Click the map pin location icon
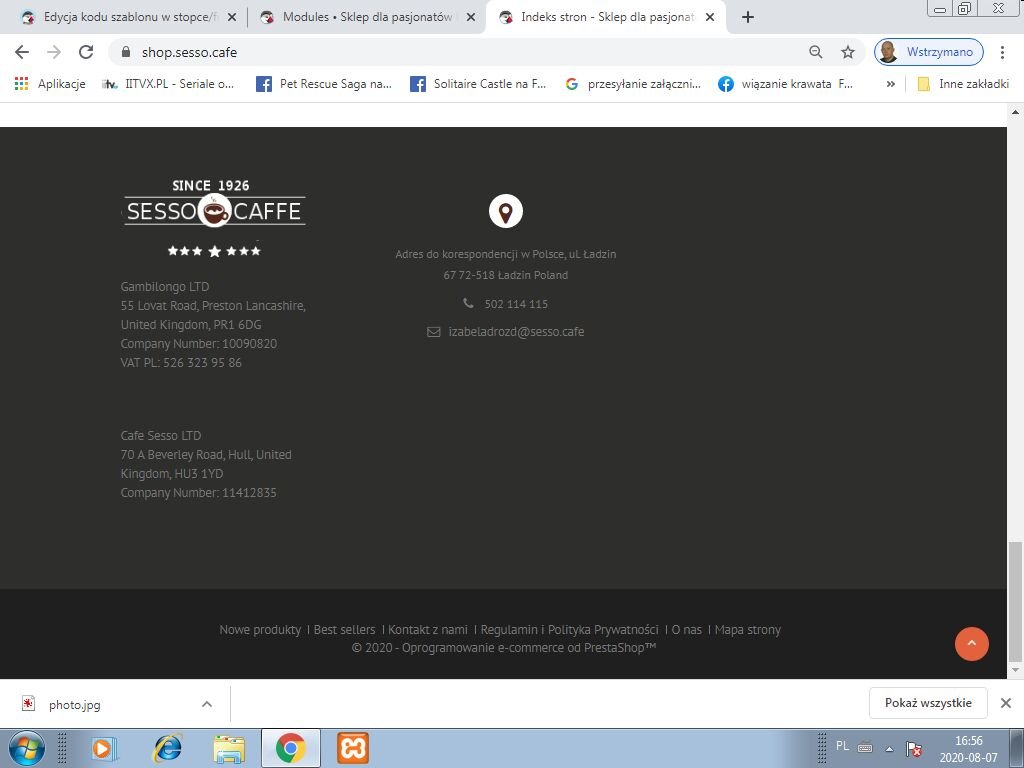Screen dimensions: 1024x768 (x=505, y=211)
